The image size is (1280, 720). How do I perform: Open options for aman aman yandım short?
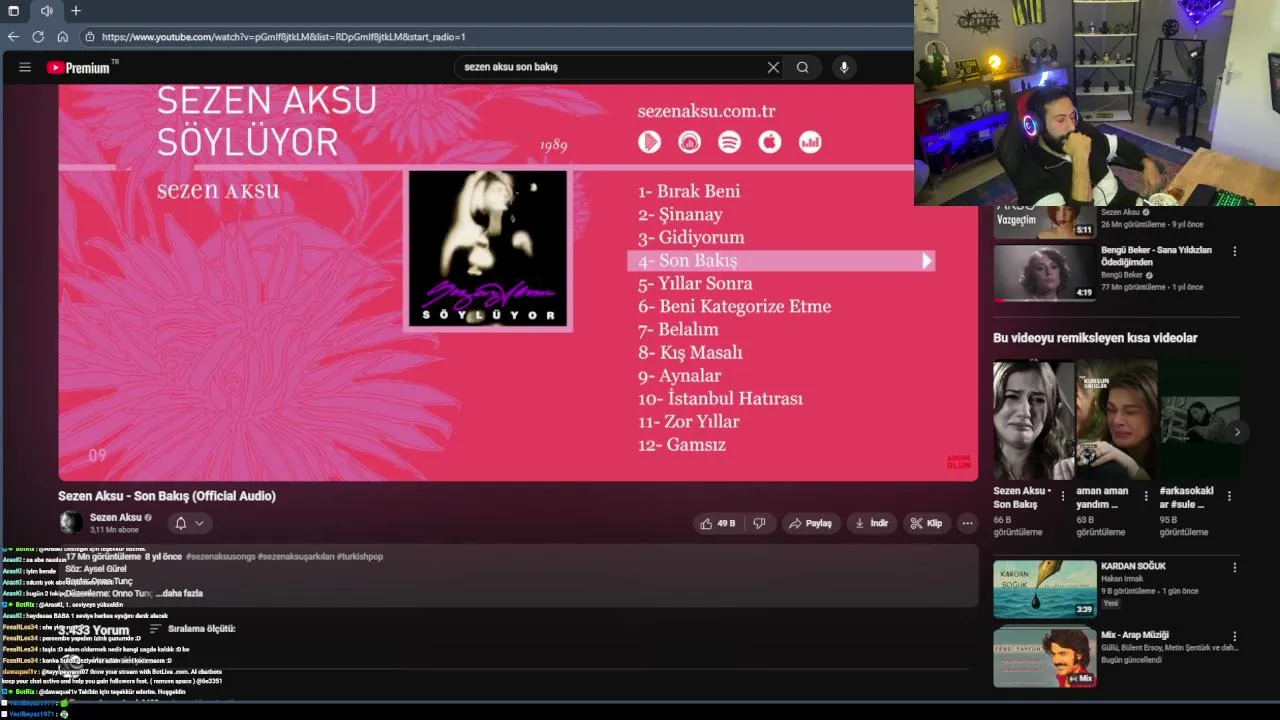point(1146,496)
